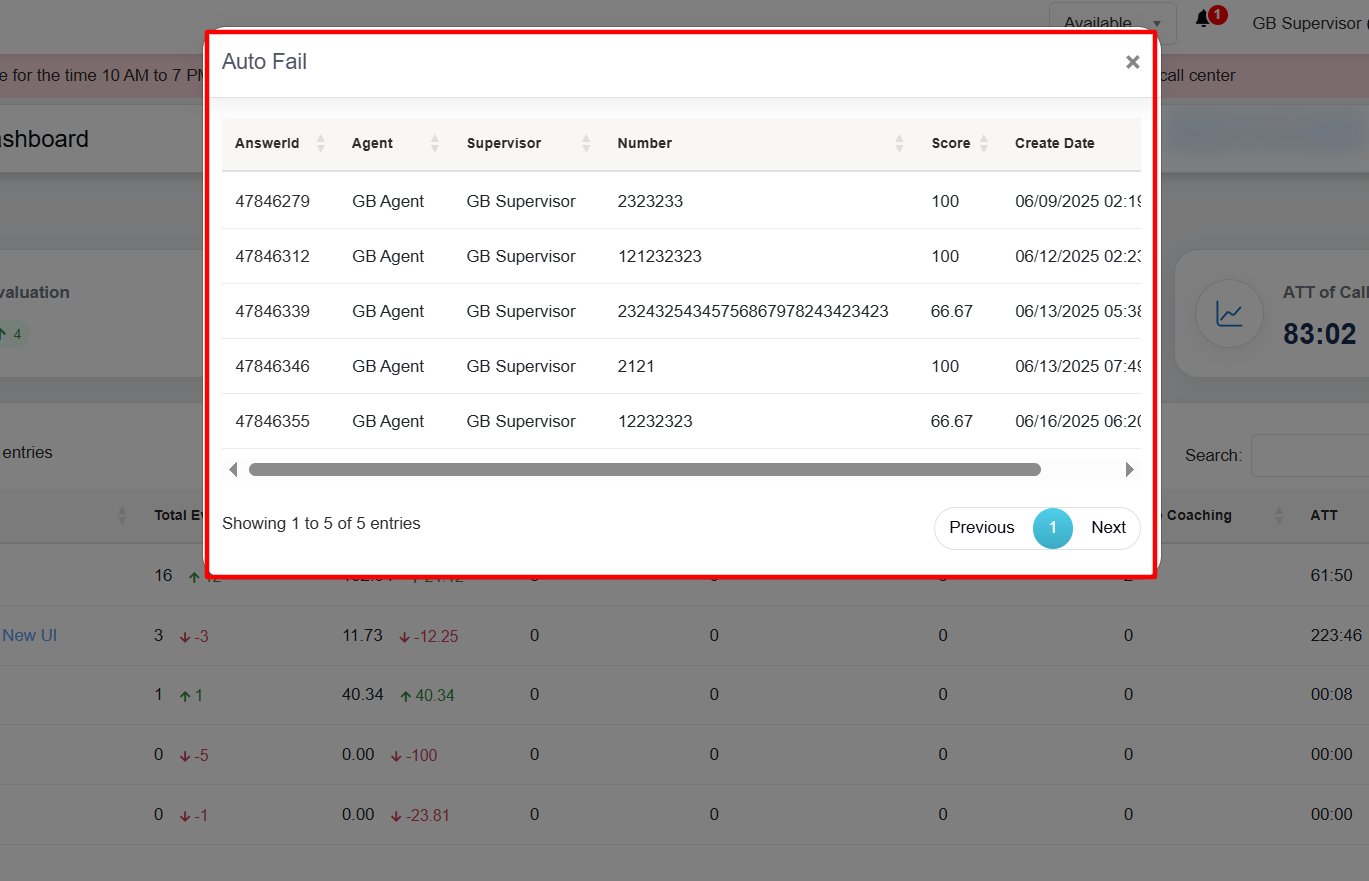Select page 1 in pagination
Image resolution: width=1369 pixels, height=881 pixels.
1052,528
